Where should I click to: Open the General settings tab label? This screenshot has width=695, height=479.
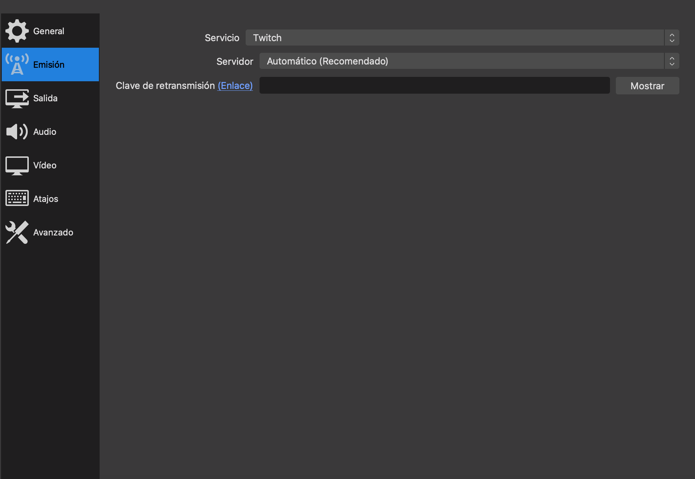tap(48, 31)
